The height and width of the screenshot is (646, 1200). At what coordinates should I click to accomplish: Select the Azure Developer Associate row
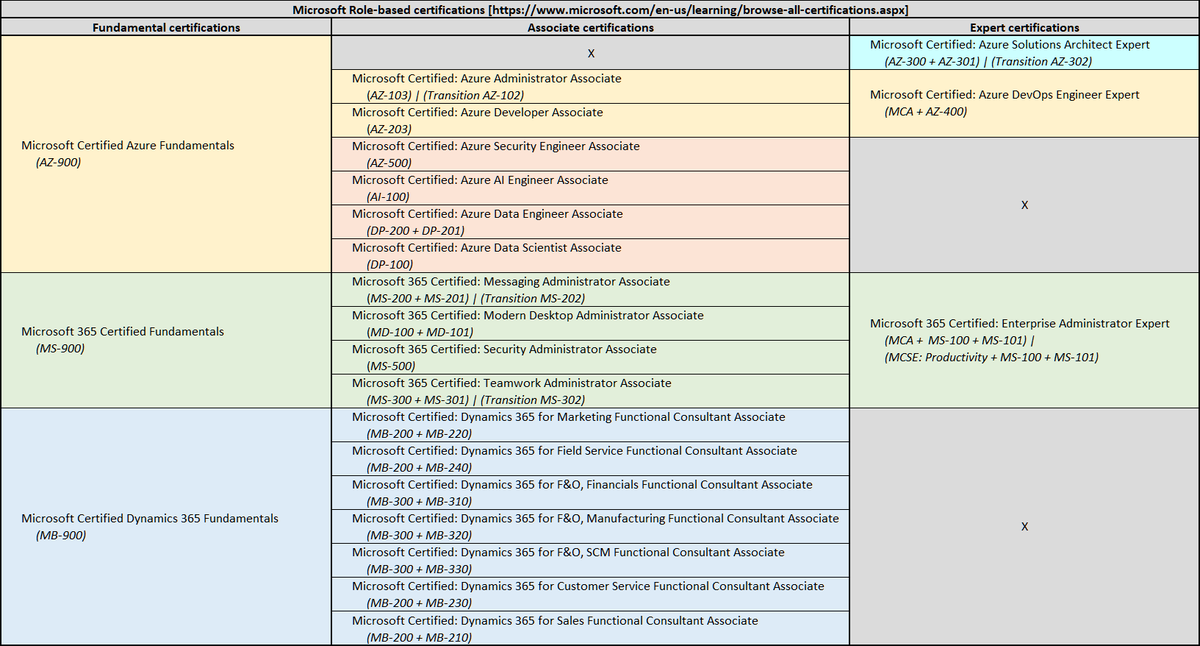(x=590, y=120)
